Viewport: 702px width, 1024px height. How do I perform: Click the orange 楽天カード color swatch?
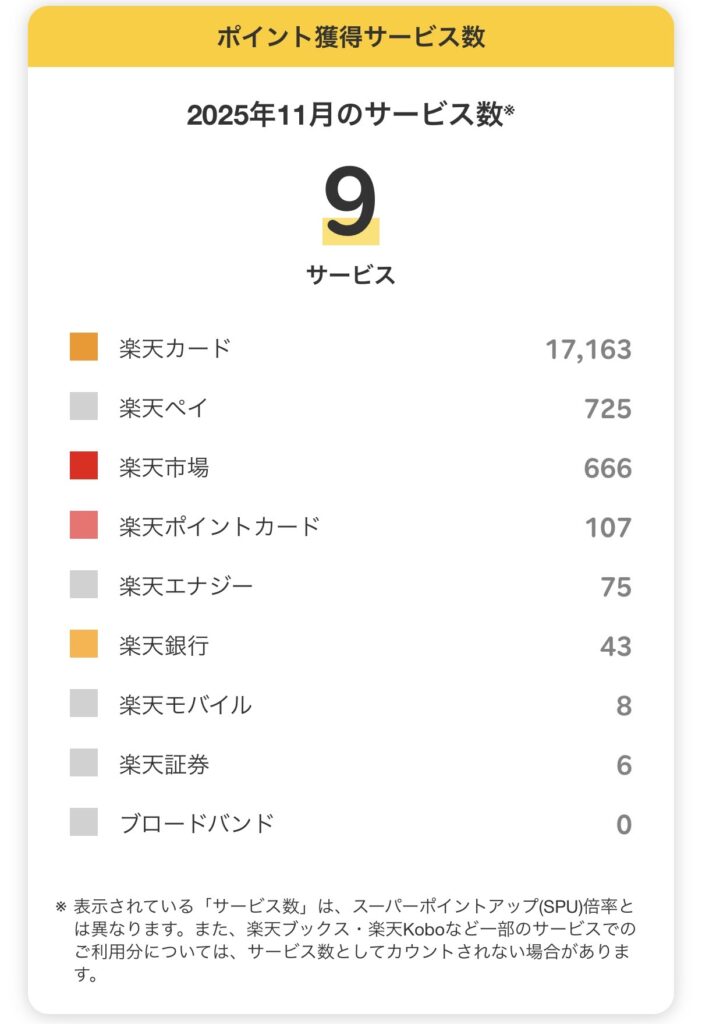[x=84, y=347]
